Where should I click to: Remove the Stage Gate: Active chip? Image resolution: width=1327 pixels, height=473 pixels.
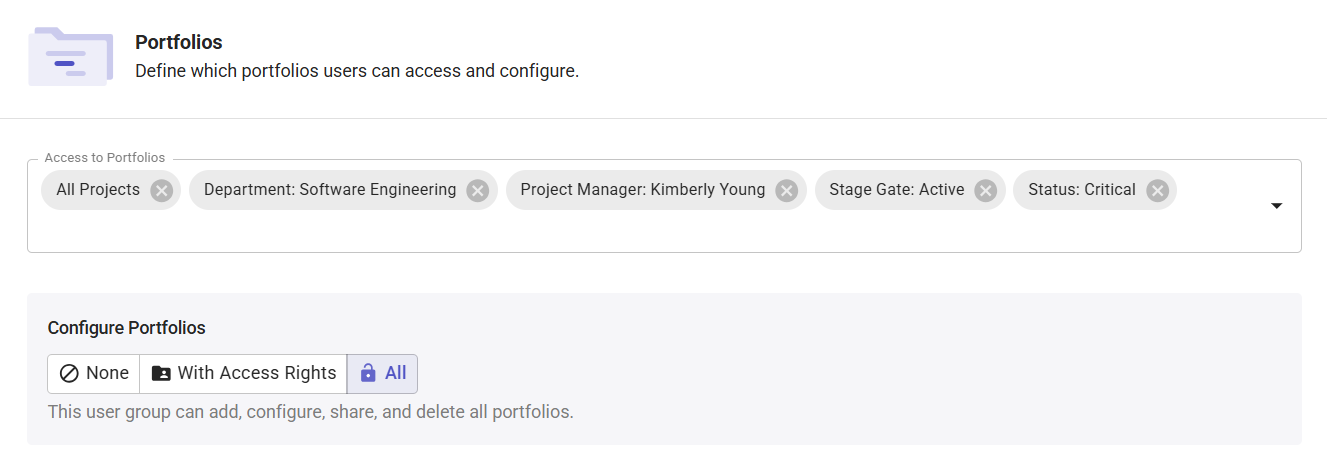[x=985, y=190]
